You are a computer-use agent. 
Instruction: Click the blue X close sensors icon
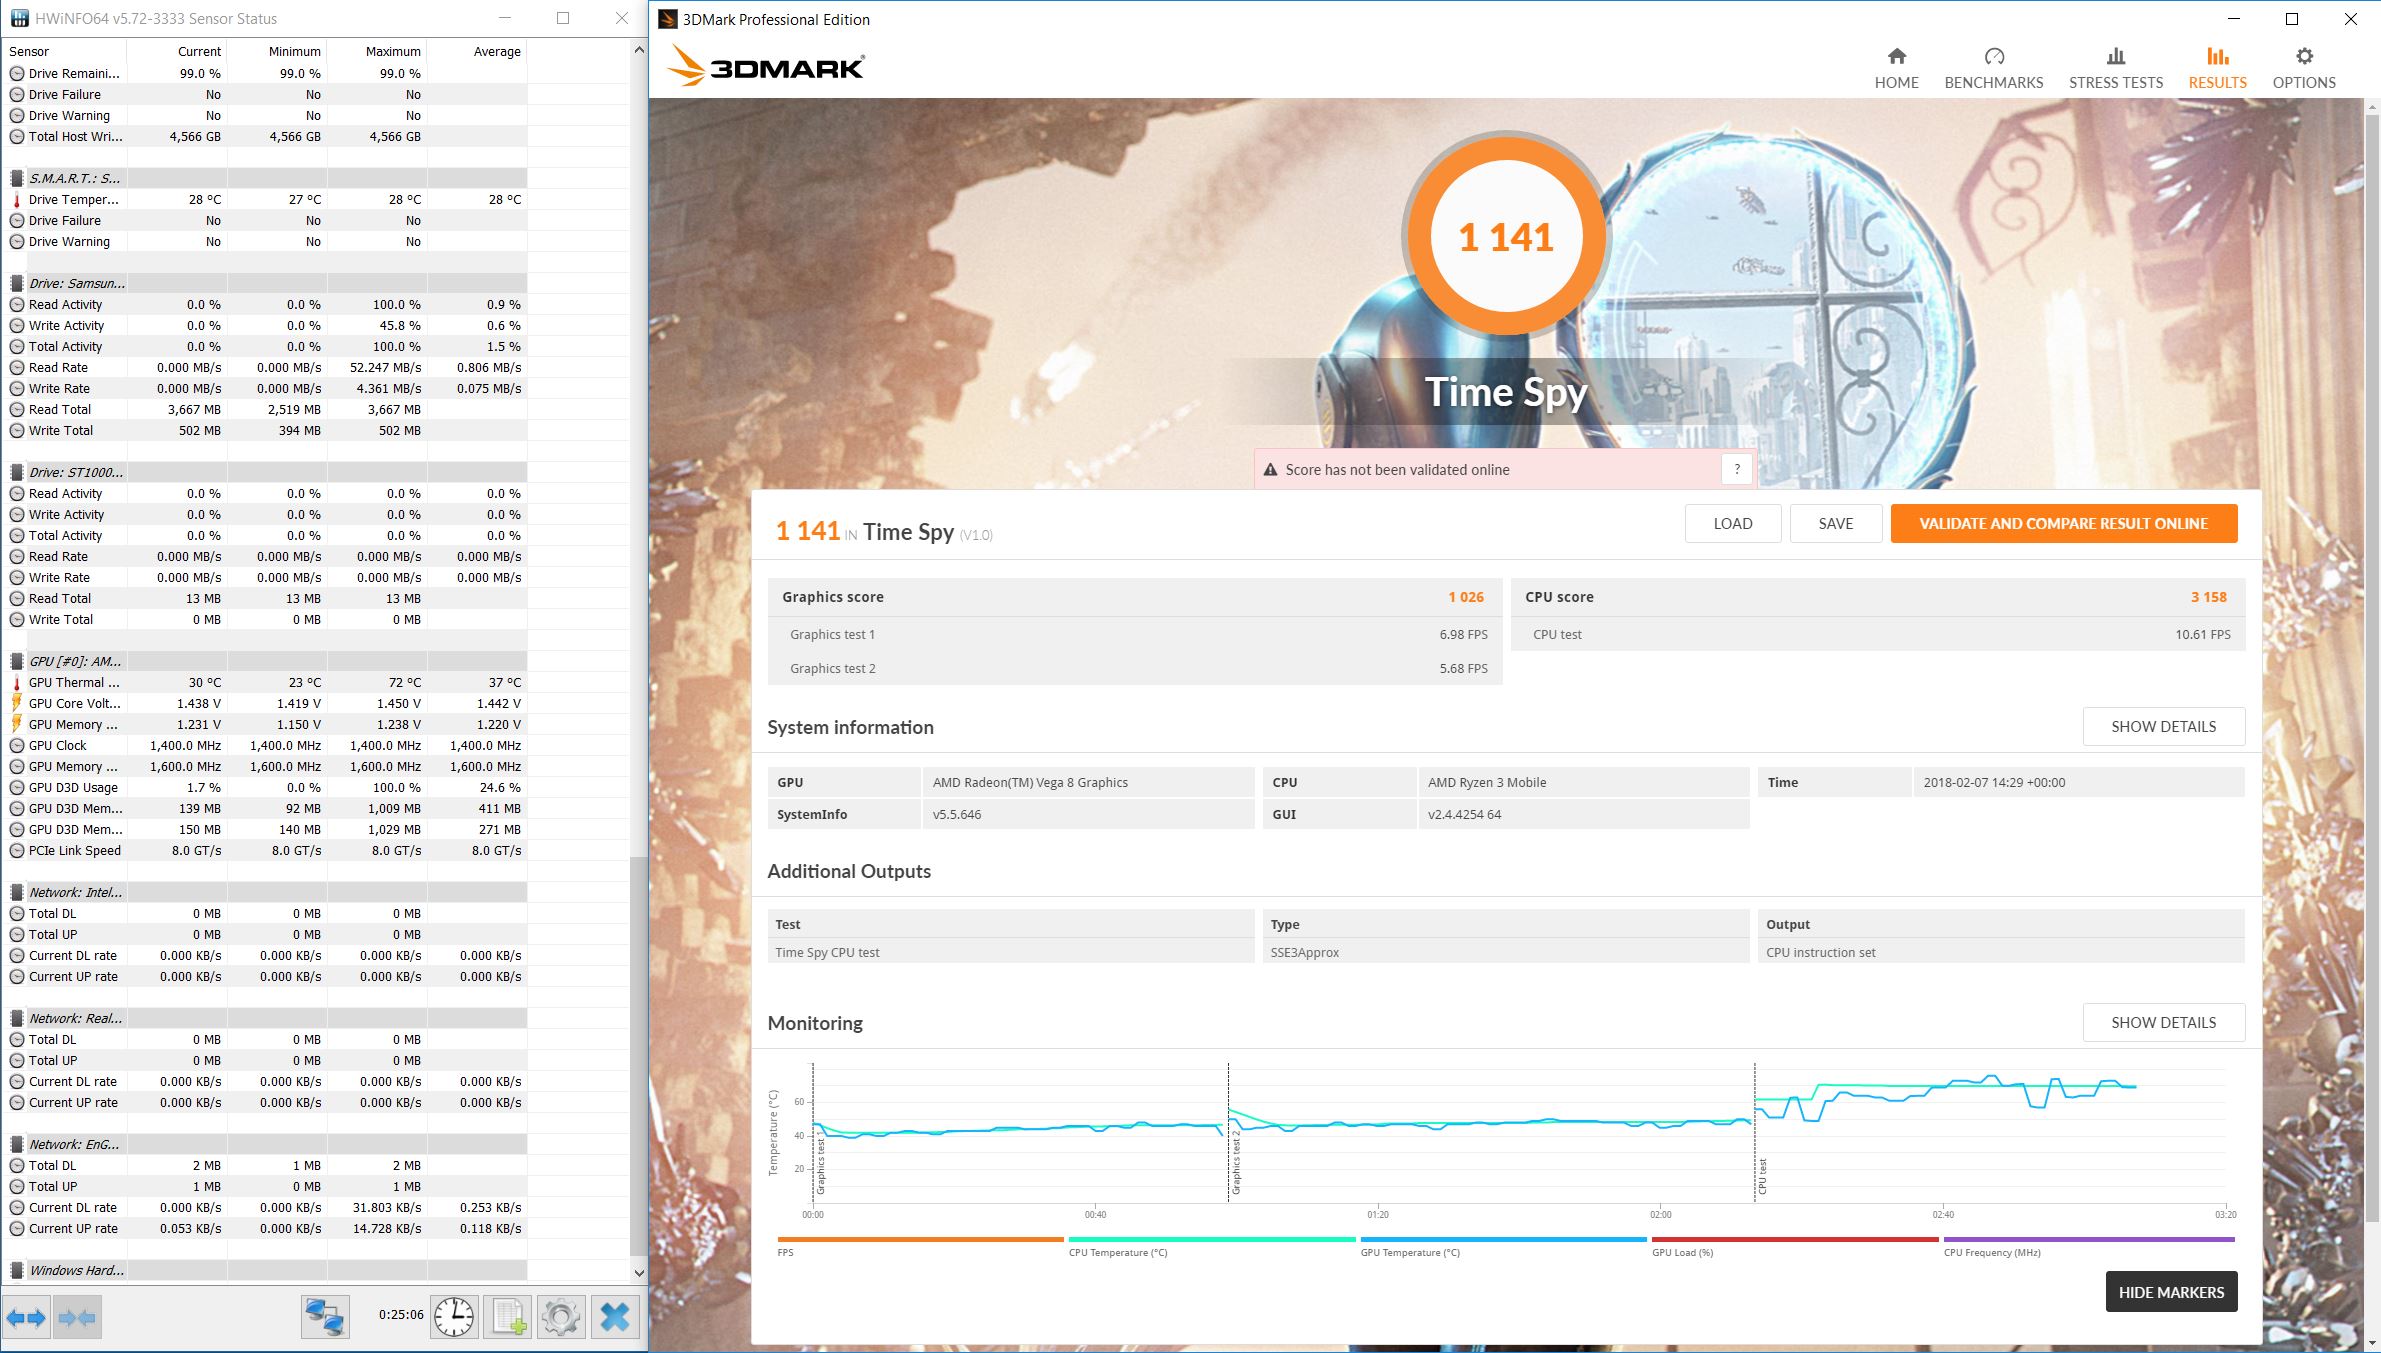point(615,1317)
